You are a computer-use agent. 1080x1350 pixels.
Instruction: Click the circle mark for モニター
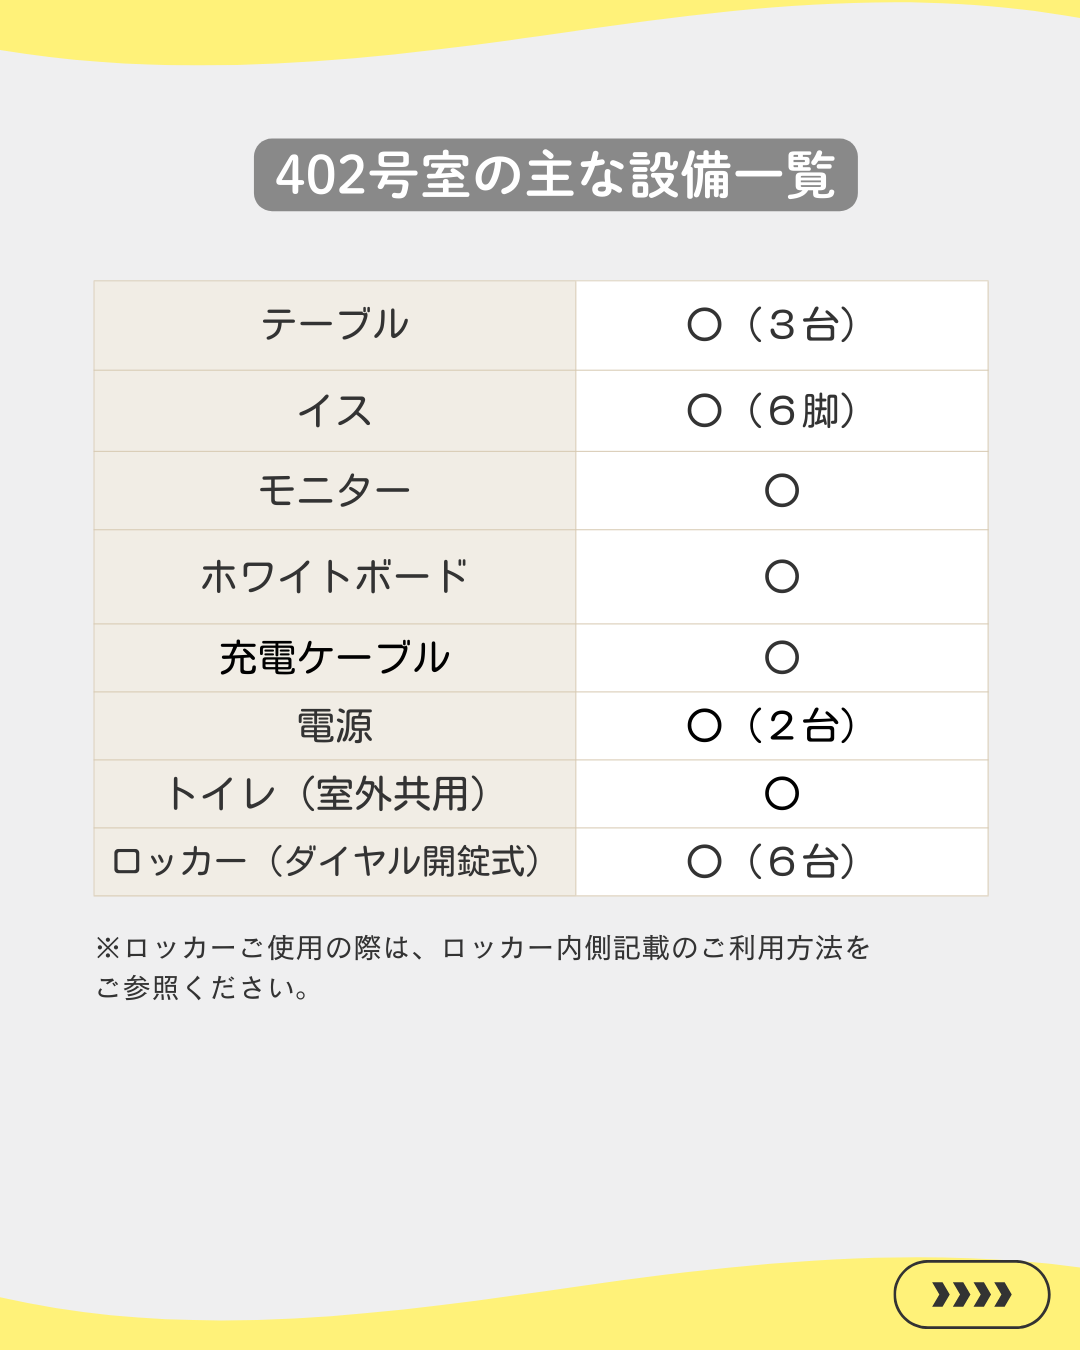(782, 491)
